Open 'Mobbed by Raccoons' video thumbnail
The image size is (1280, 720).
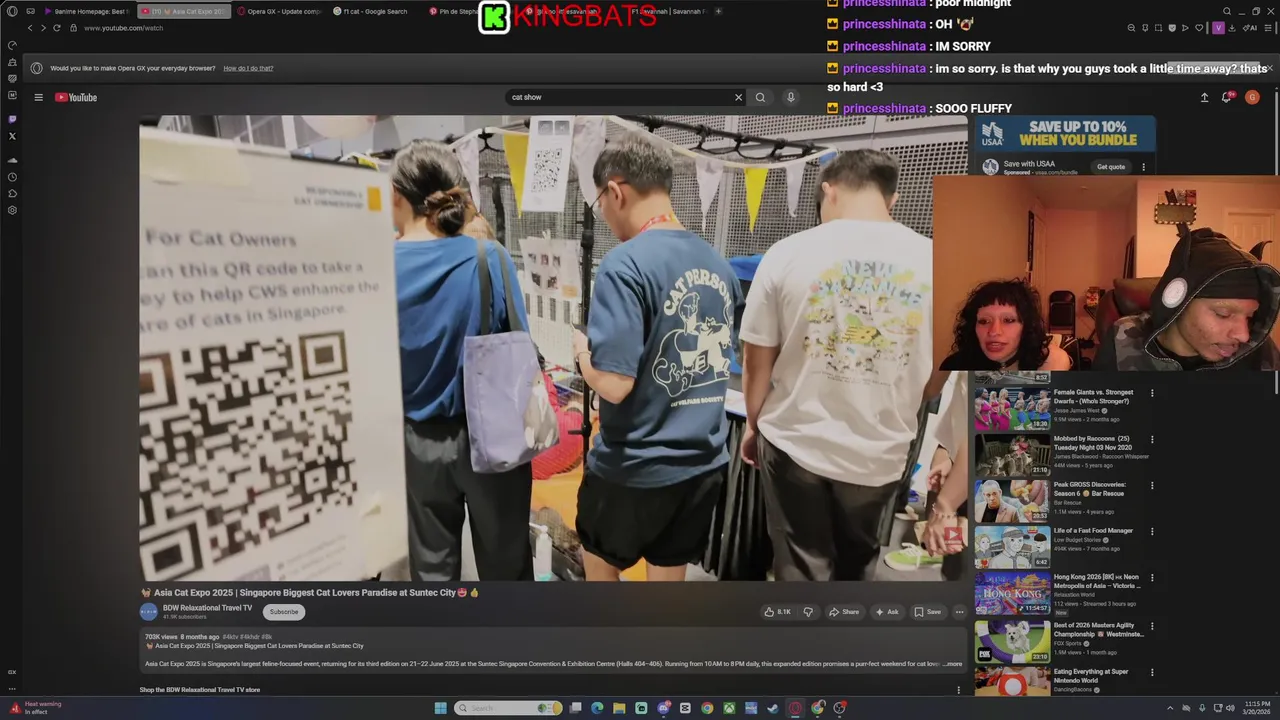1012,454
